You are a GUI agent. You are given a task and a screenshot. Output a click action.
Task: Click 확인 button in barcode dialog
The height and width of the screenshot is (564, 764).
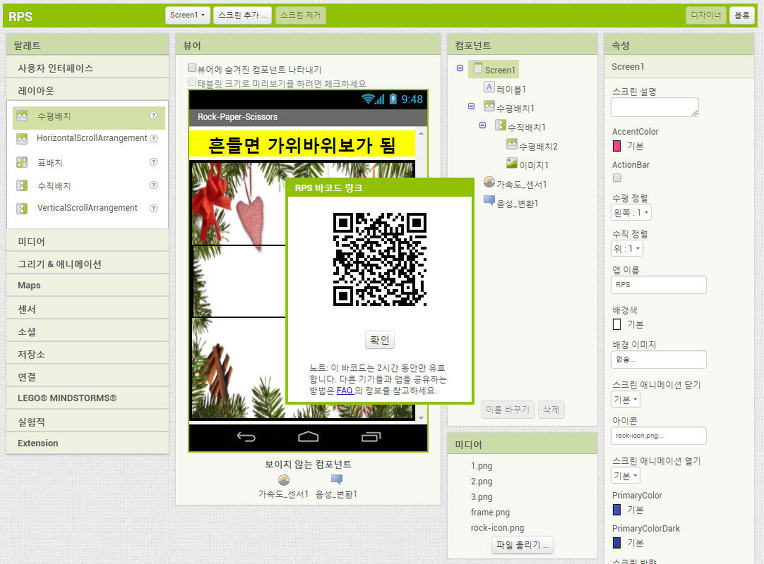coord(380,339)
